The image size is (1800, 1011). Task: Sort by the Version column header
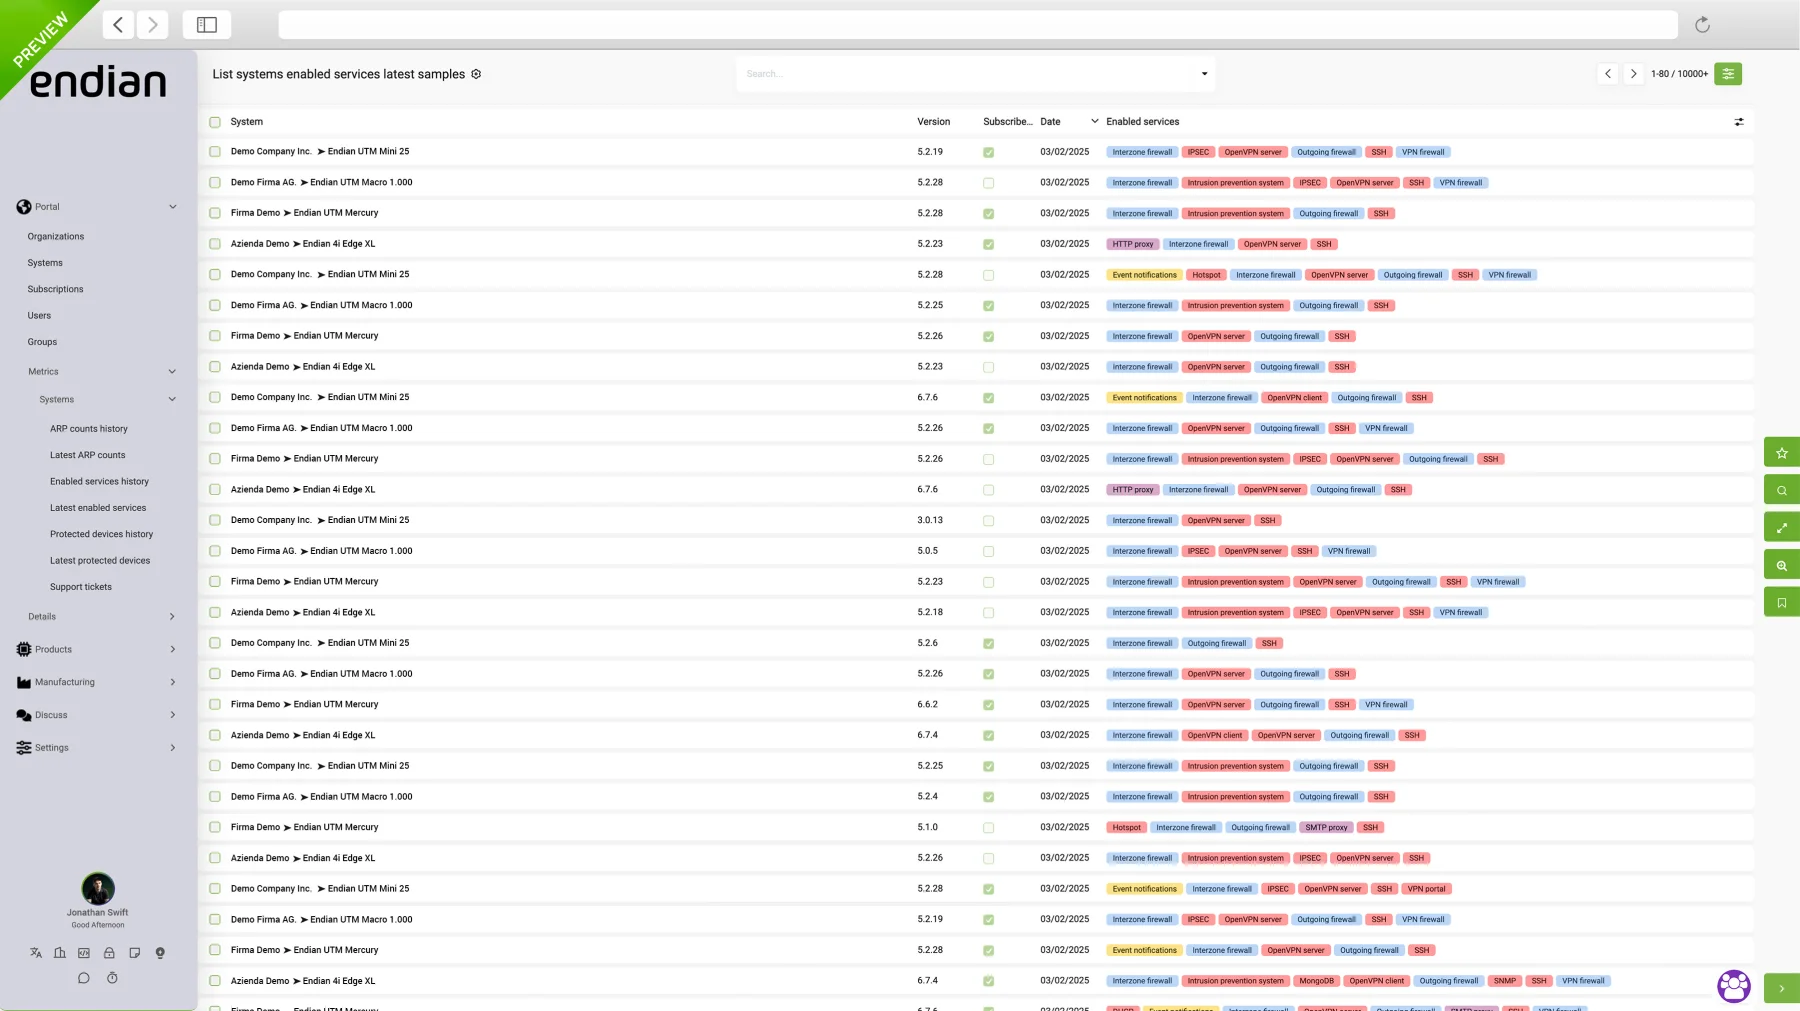pyautogui.click(x=934, y=122)
